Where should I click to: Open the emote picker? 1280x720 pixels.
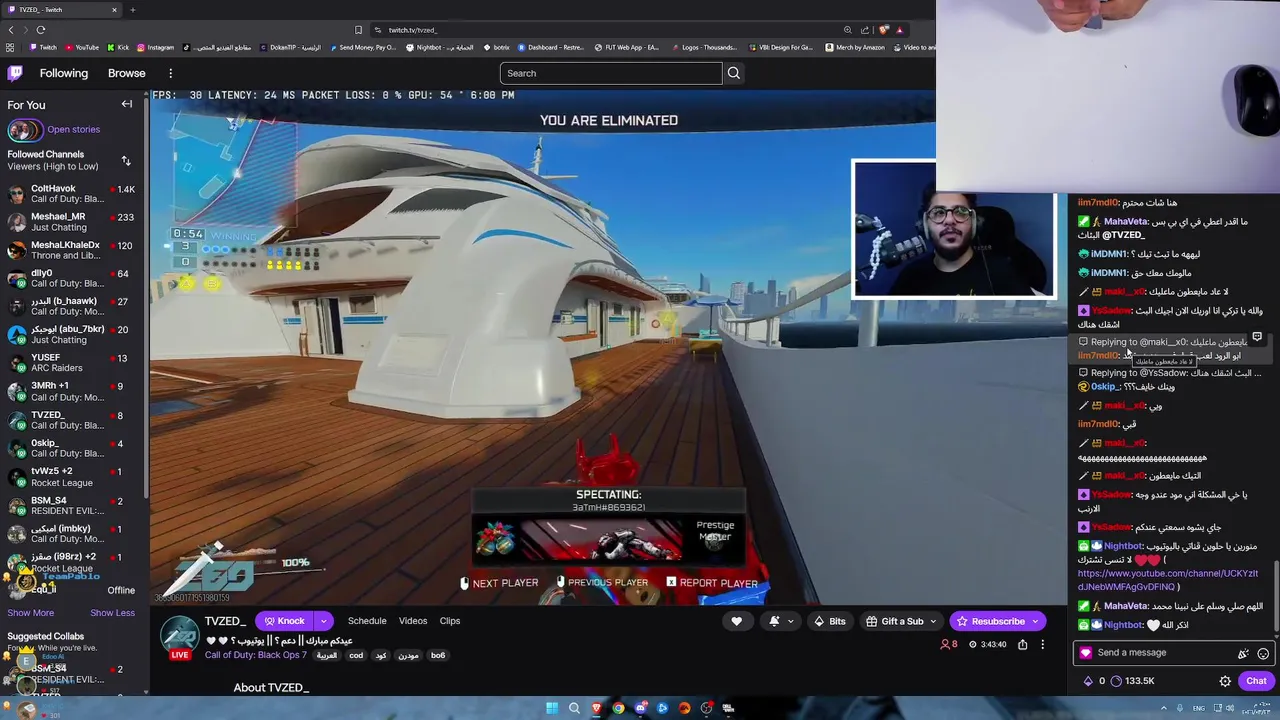[1263, 653]
